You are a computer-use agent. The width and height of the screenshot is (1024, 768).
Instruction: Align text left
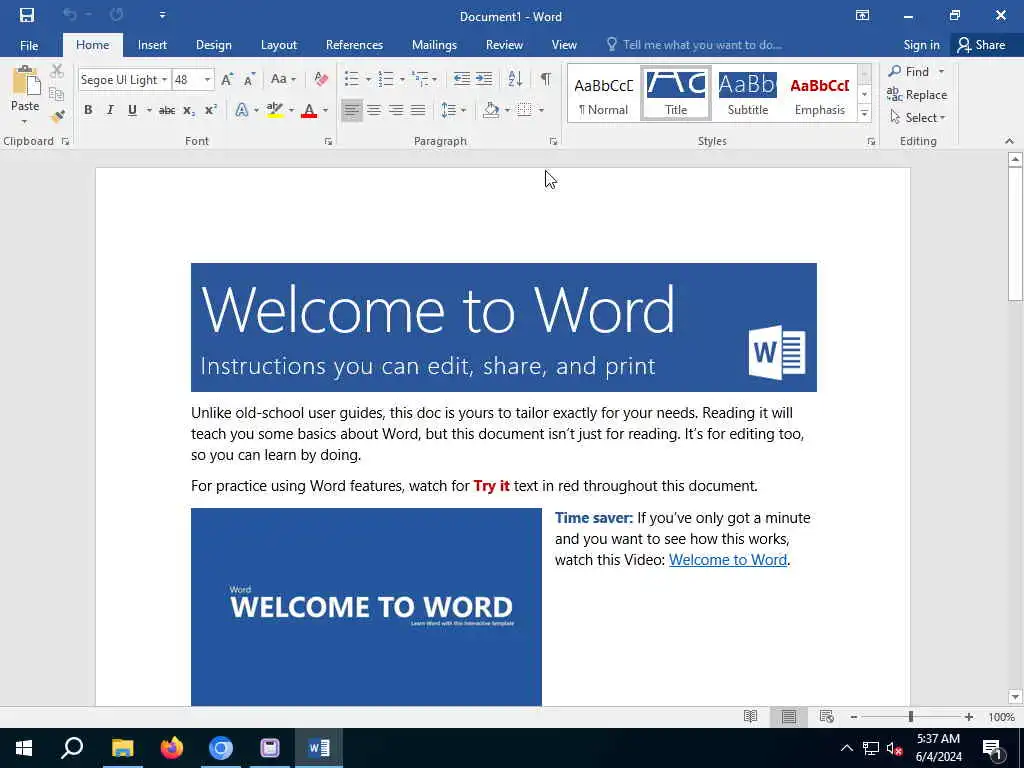click(352, 110)
